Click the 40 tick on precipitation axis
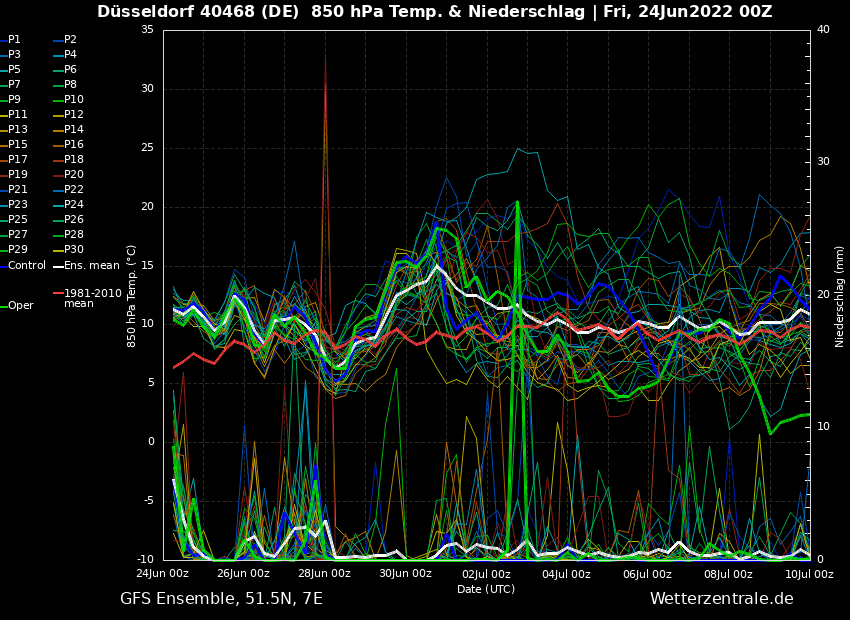The width and height of the screenshot is (850, 620). point(823,30)
